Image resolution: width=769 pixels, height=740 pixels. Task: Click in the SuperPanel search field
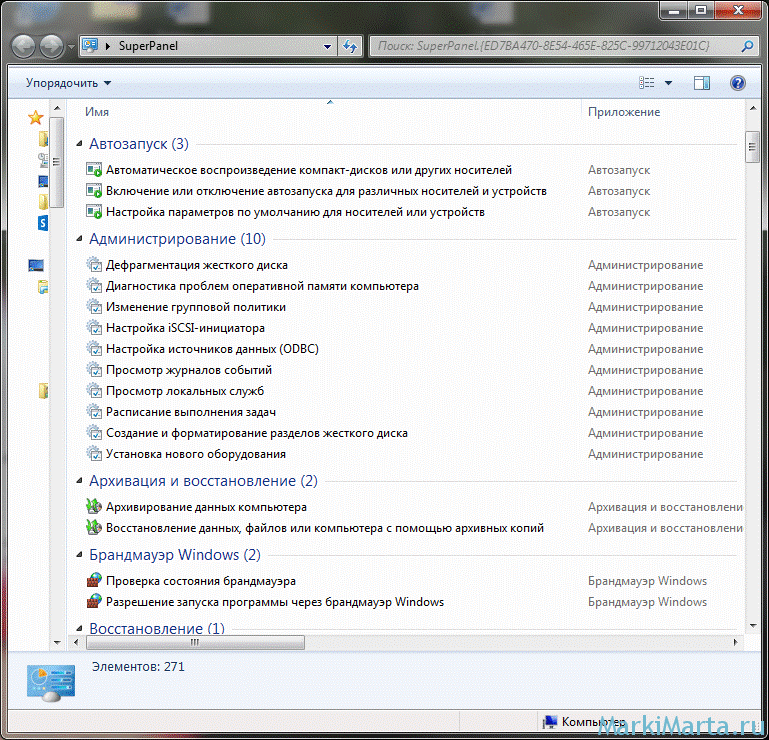(x=554, y=46)
